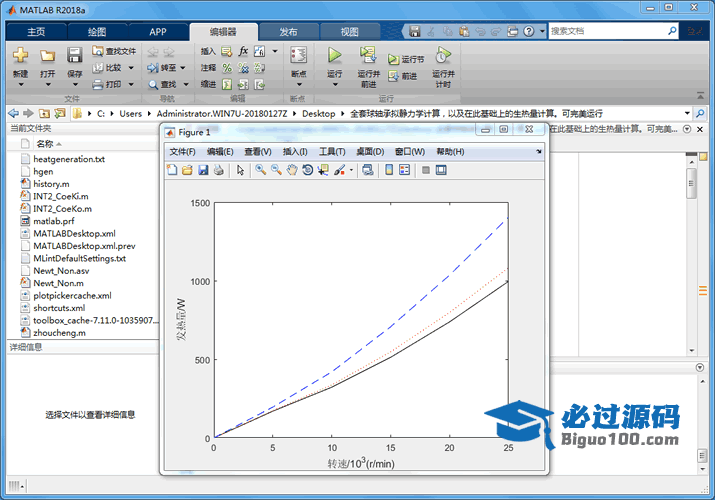This screenshot has height=500, width=715.
Task: Click Hide Plot Tools icon in Figure 1
Action: (425, 170)
